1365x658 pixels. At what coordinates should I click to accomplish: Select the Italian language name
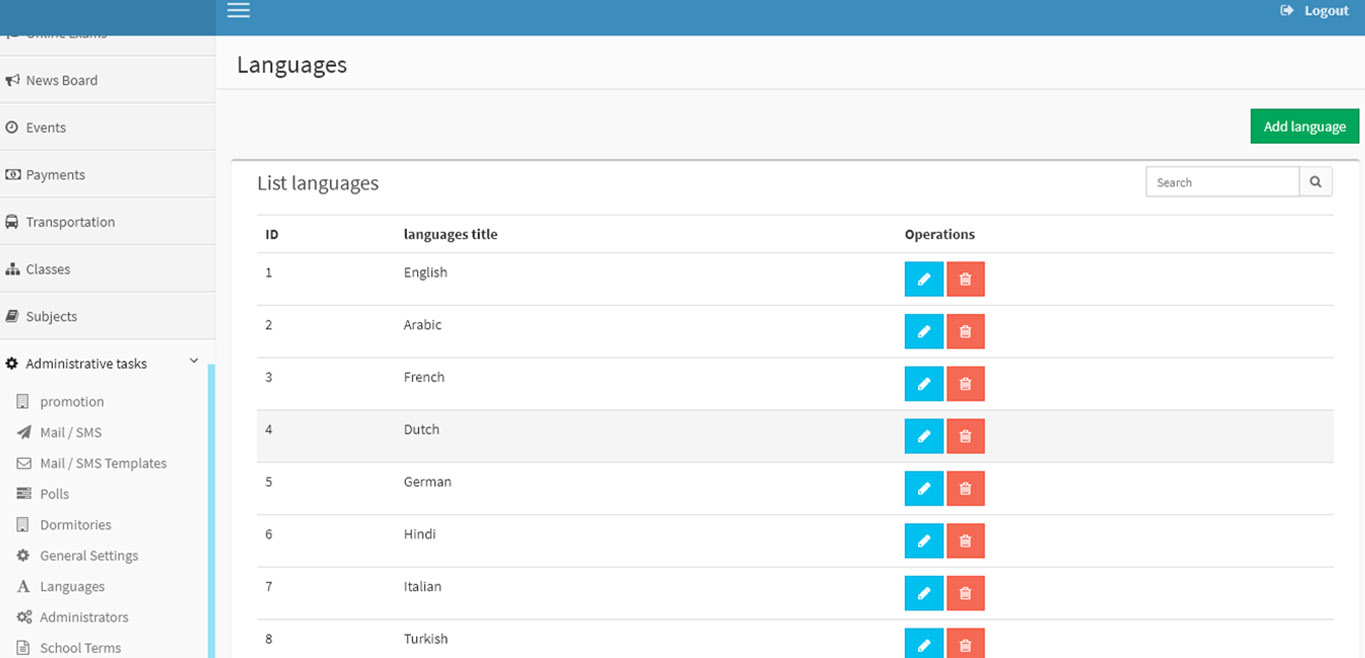(422, 586)
